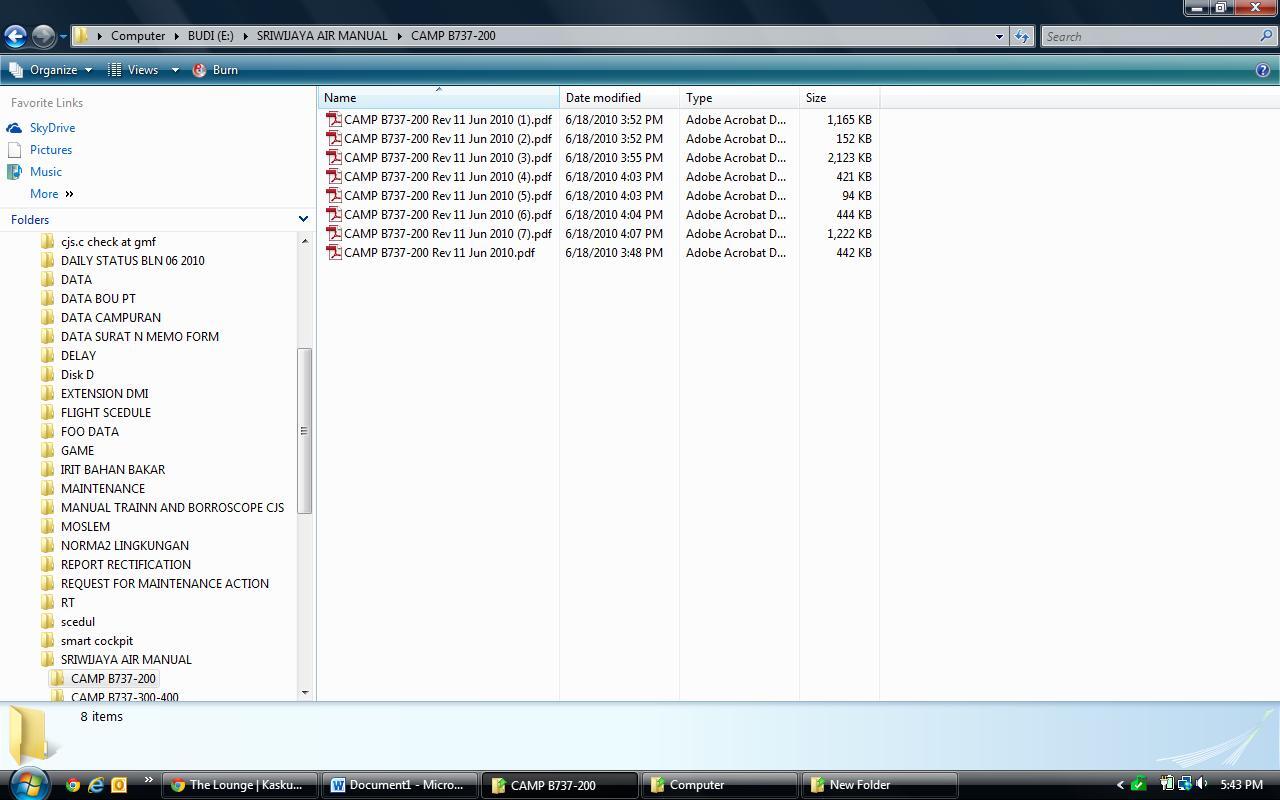Click the Views button
The width and height of the screenshot is (1280, 800).
point(134,70)
